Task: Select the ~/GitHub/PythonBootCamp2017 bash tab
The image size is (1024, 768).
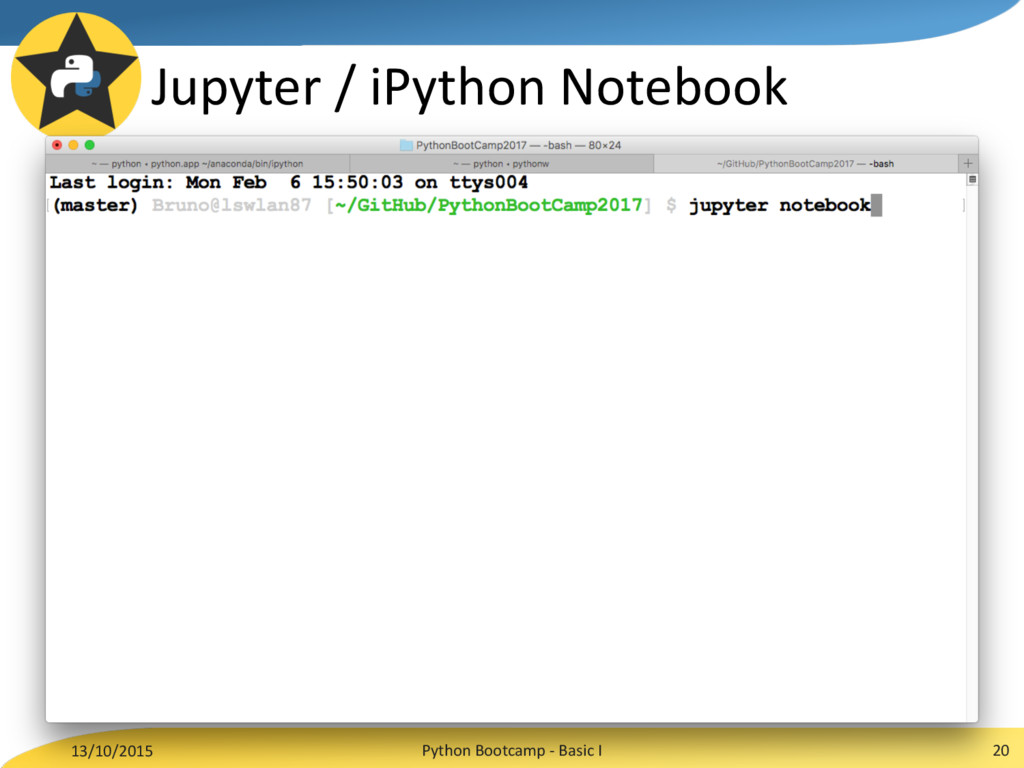Action: [x=805, y=164]
